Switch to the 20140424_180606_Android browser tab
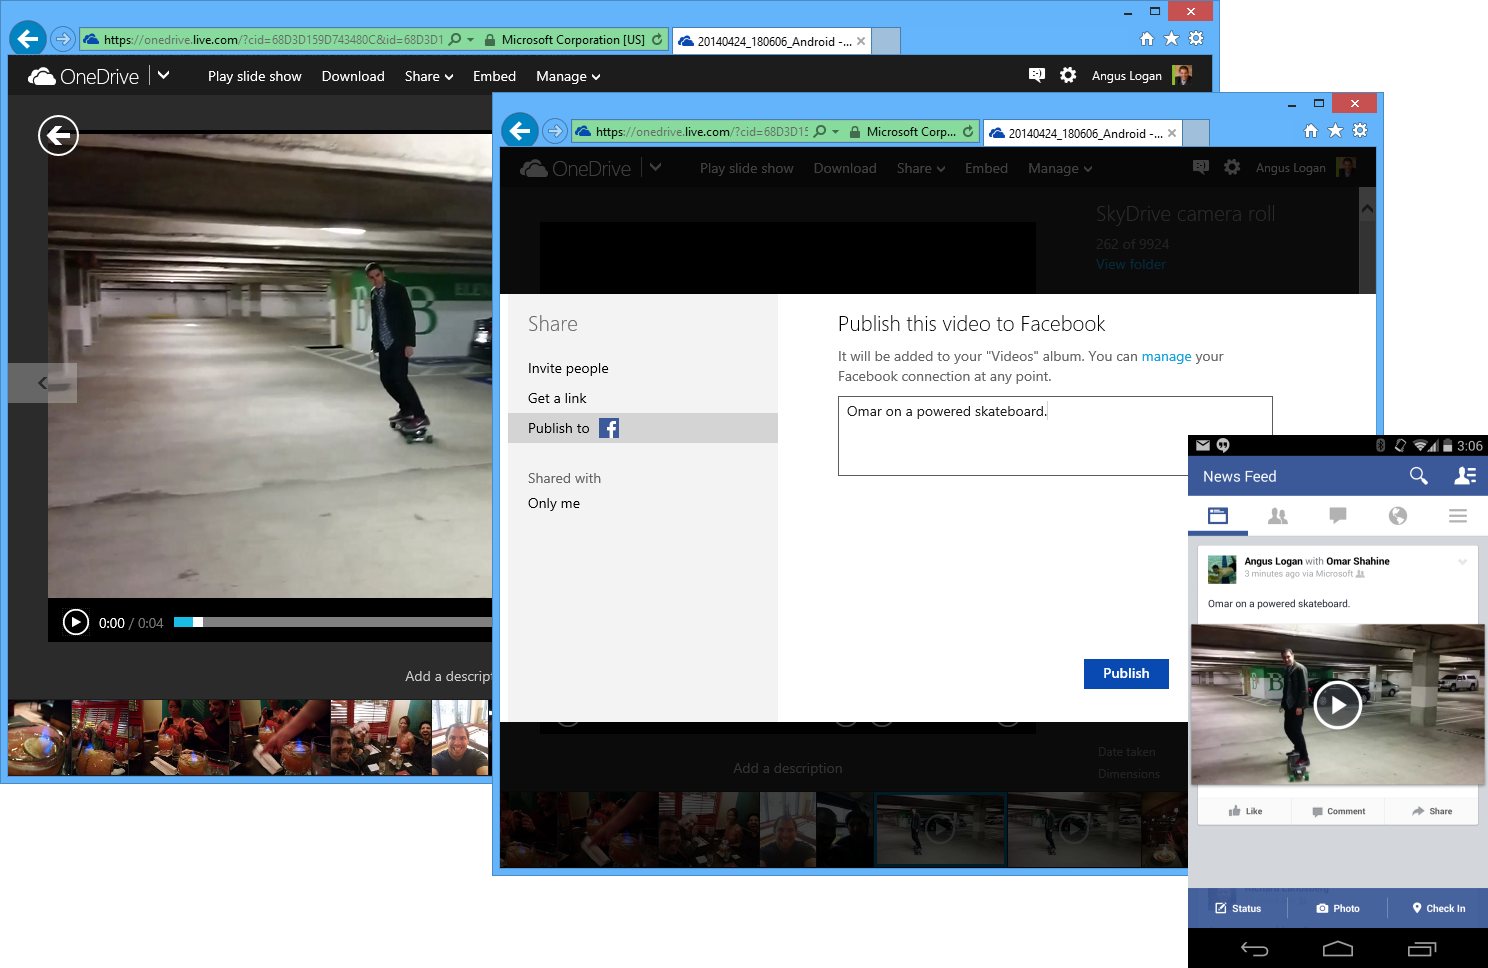This screenshot has width=1488, height=968. coord(1080,132)
